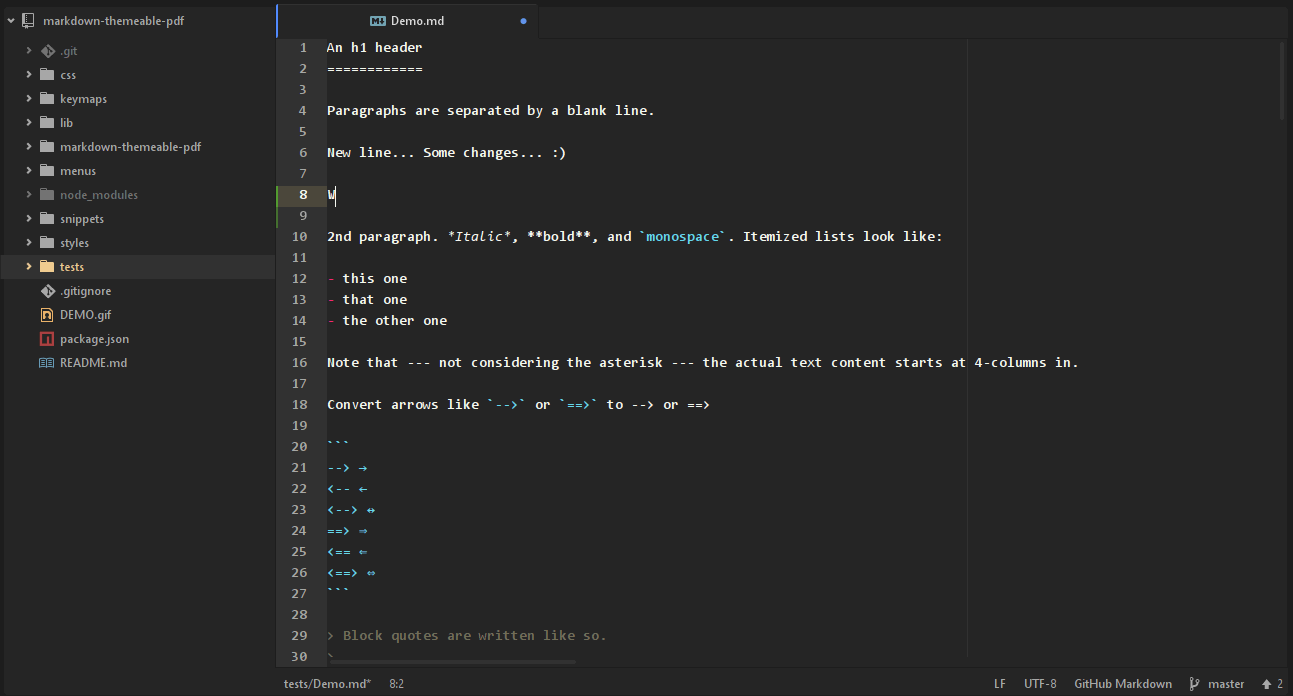The height and width of the screenshot is (696, 1293).
Task: Collapse the markdown-themeable-pdf project root
Action: click(11, 21)
